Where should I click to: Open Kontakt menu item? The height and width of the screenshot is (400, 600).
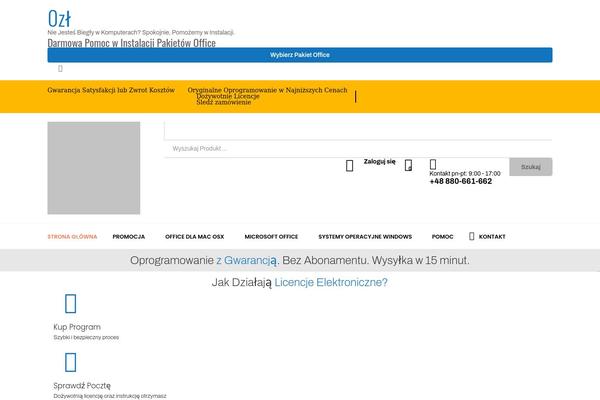point(492,237)
